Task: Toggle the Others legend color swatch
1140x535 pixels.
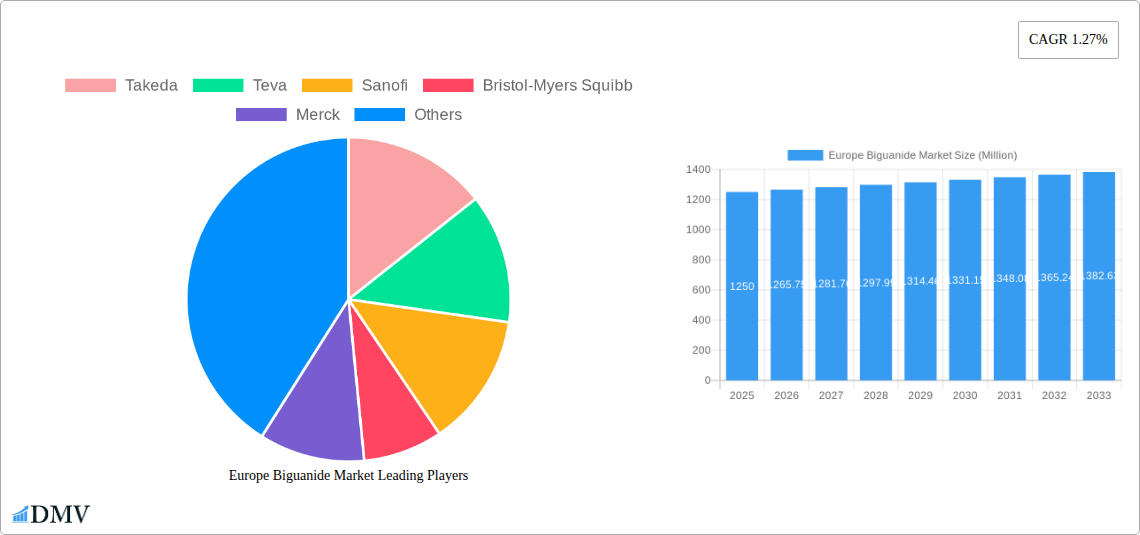Action: (x=380, y=115)
